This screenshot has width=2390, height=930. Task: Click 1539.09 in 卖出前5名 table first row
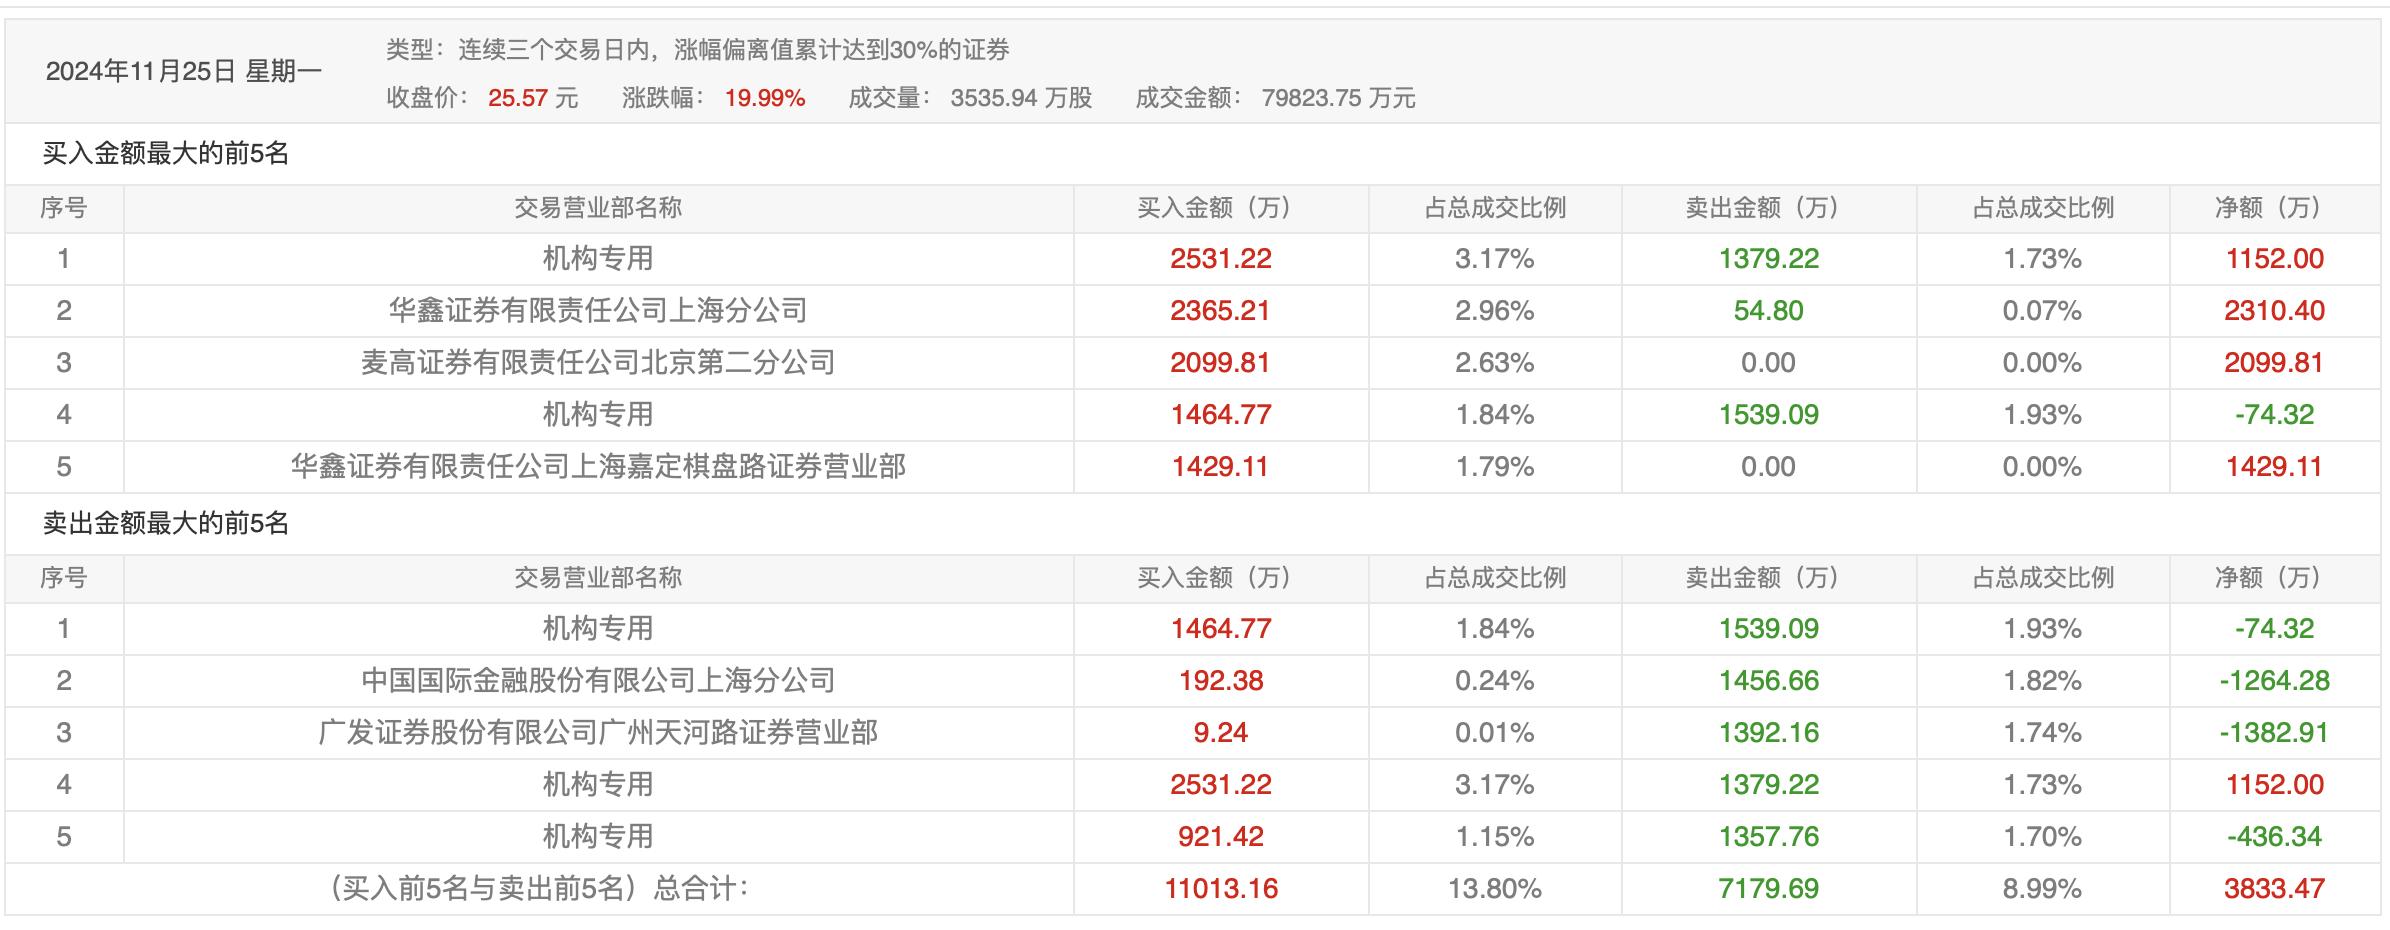pos(1769,629)
